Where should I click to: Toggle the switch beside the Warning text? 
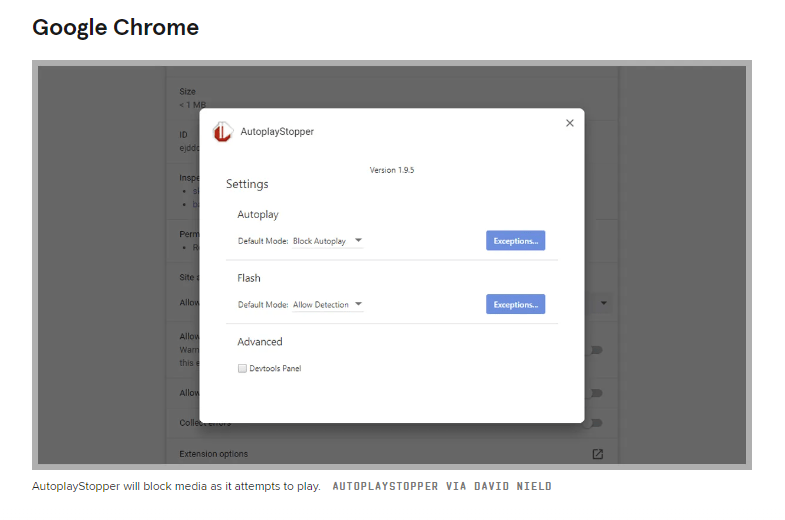(x=596, y=350)
